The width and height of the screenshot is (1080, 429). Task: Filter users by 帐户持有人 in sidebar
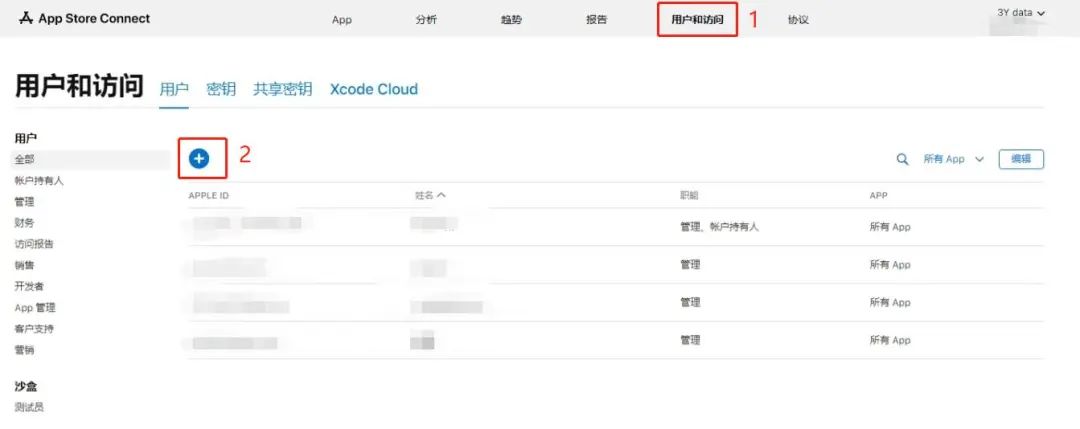coord(39,181)
